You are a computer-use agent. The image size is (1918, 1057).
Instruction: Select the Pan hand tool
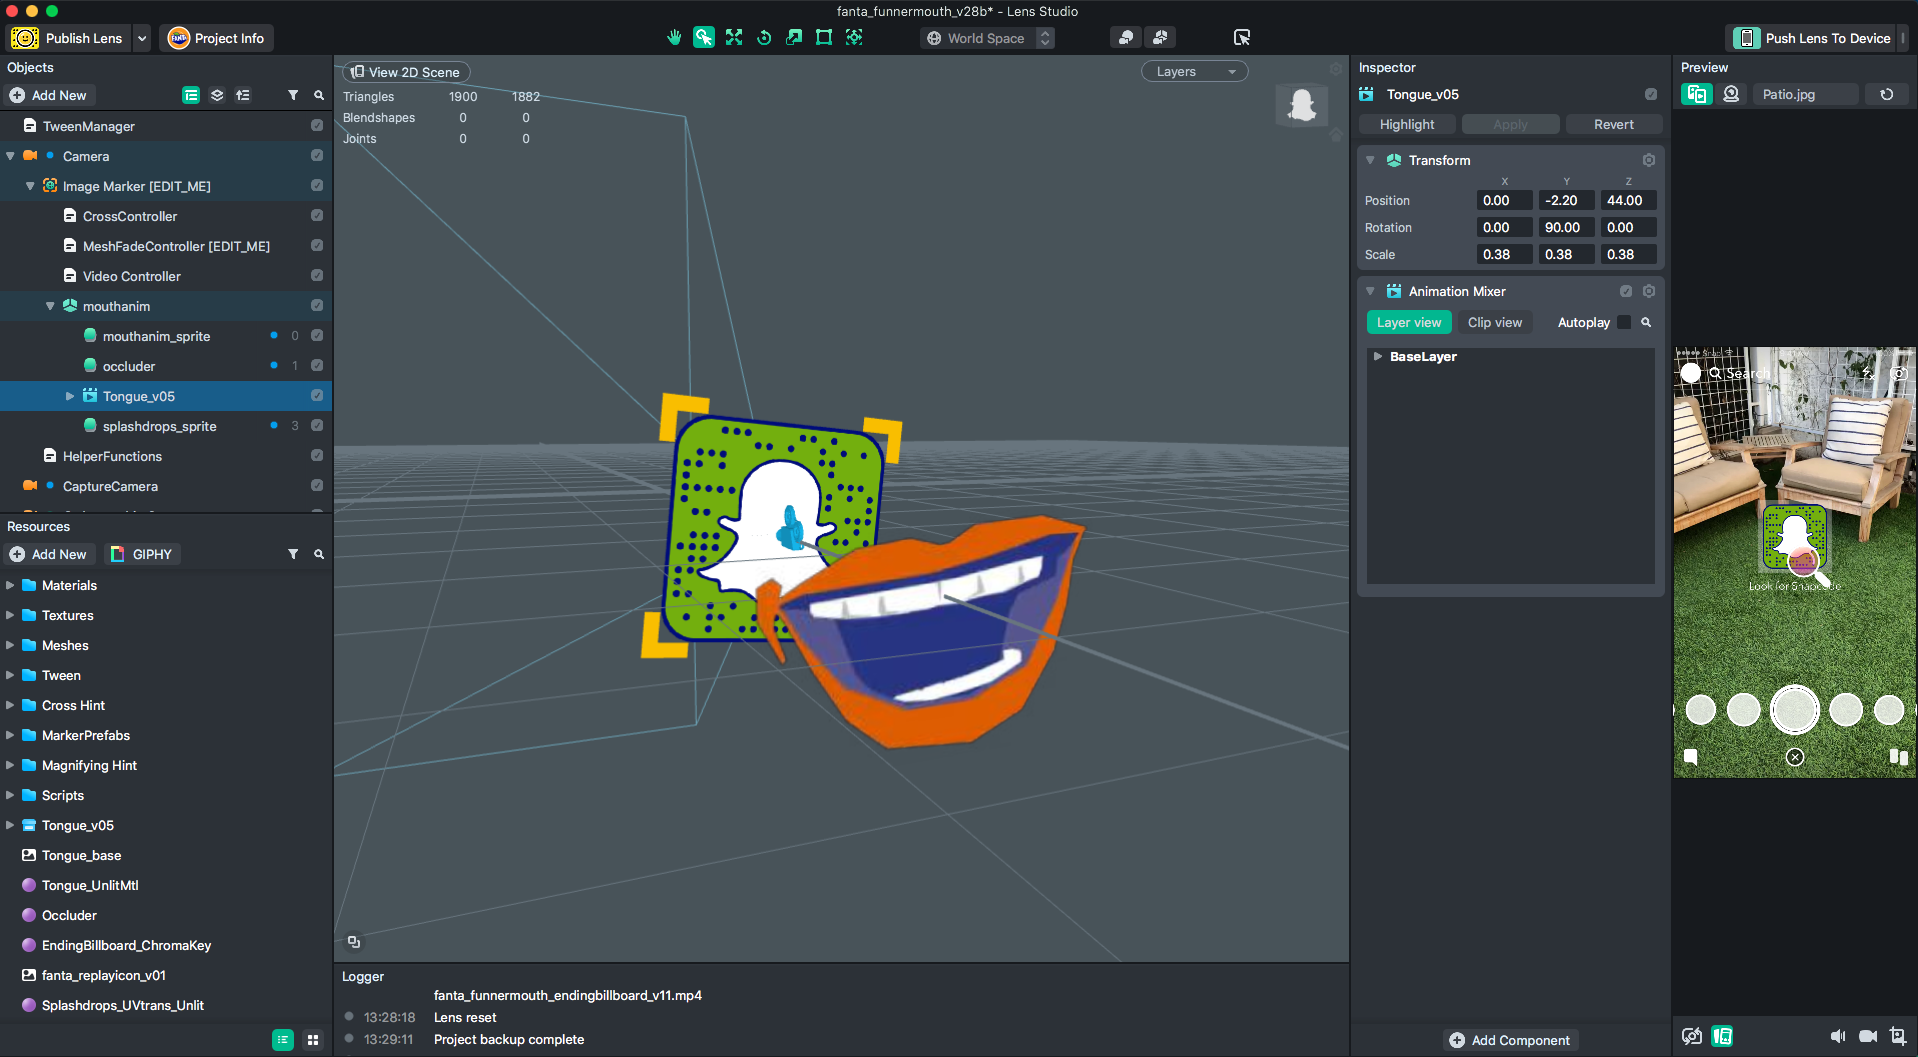(674, 38)
